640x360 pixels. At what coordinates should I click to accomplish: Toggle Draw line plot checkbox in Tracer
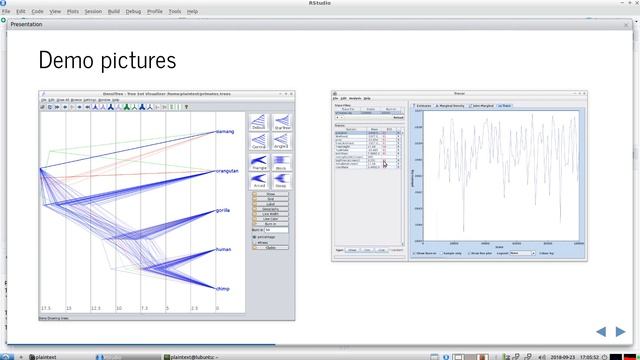[x=480, y=253]
